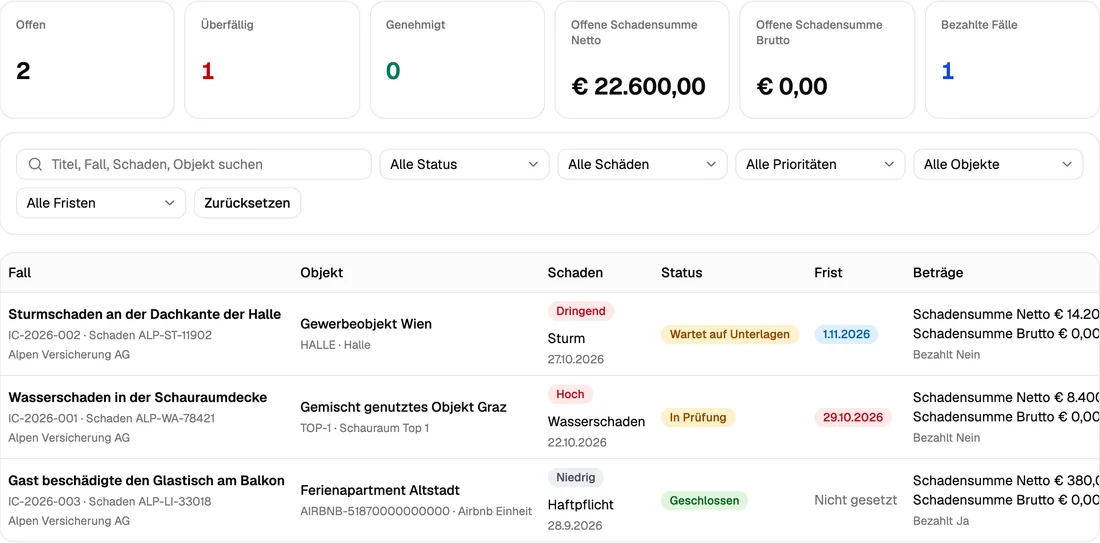Click the Hoch priority badge
The height and width of the screenshot is (543, 1100).
click(x=570, y=394)
